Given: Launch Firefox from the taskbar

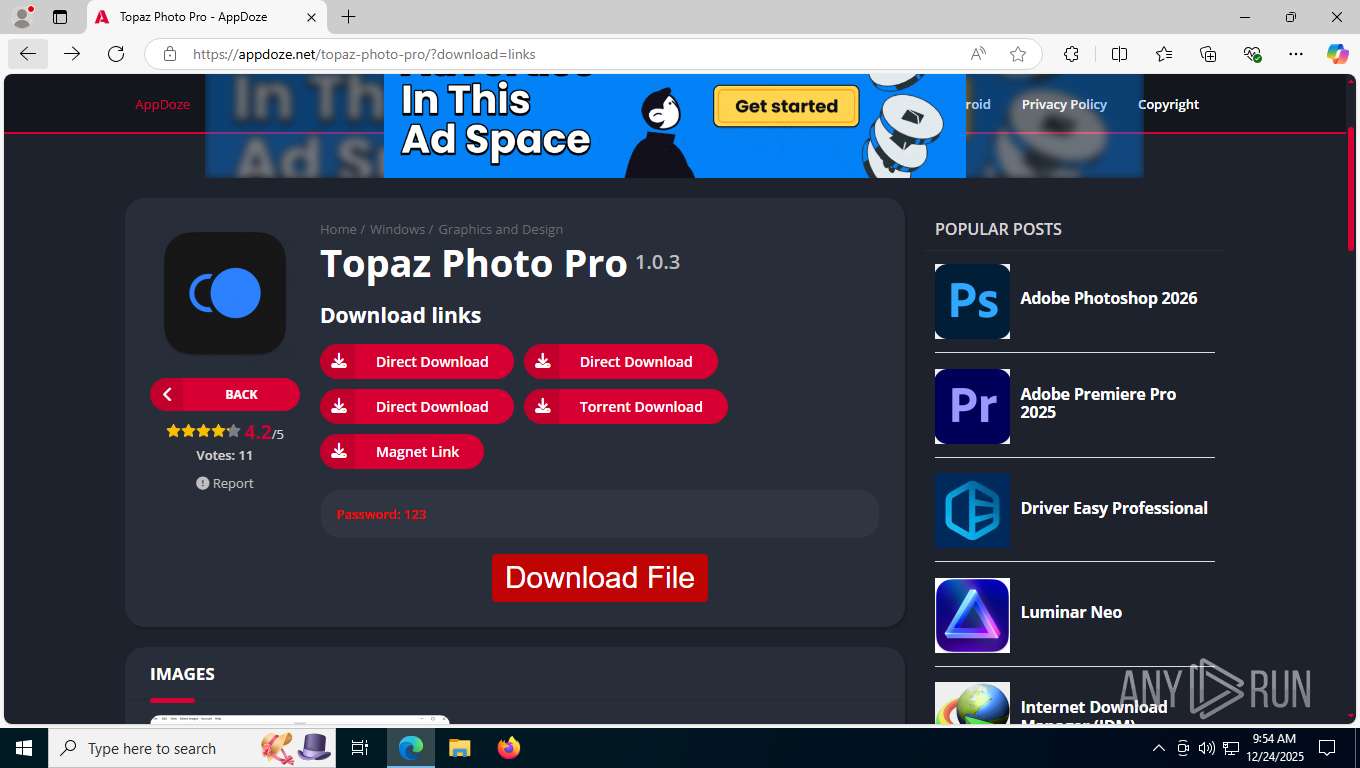Looking at the screenshot, I should click(509, 748).
